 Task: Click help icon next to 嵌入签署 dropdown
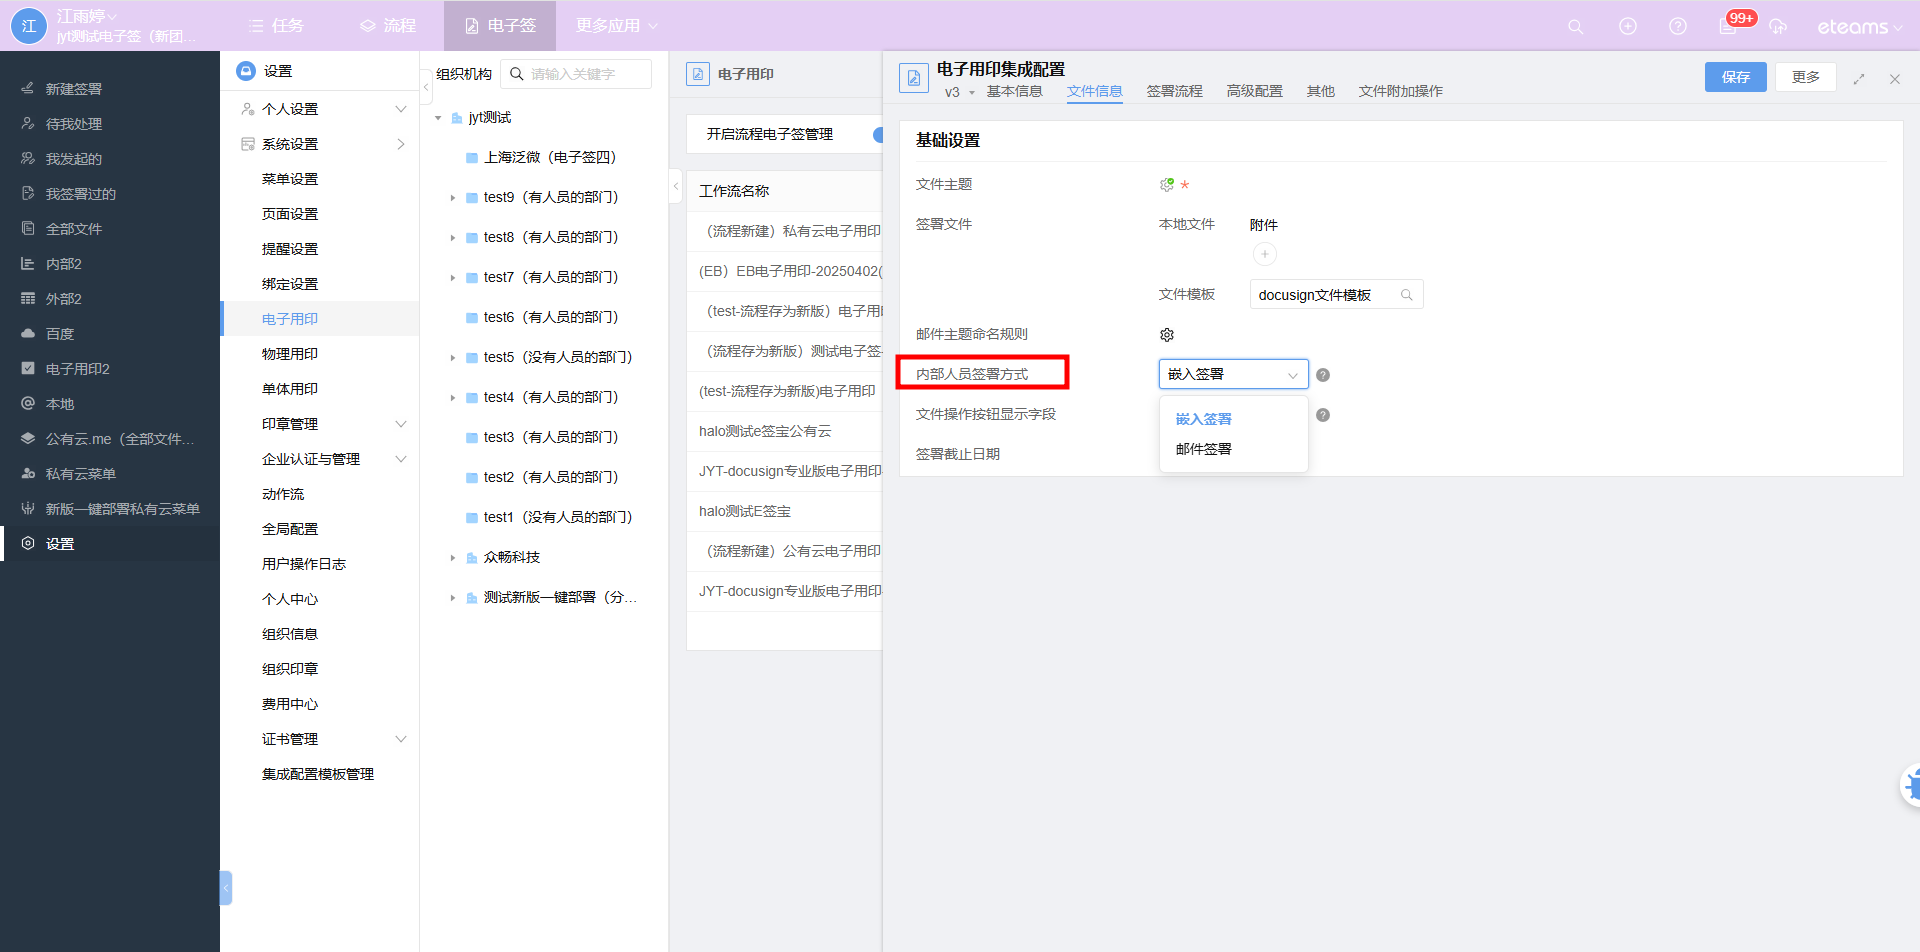pos(1323,375)
